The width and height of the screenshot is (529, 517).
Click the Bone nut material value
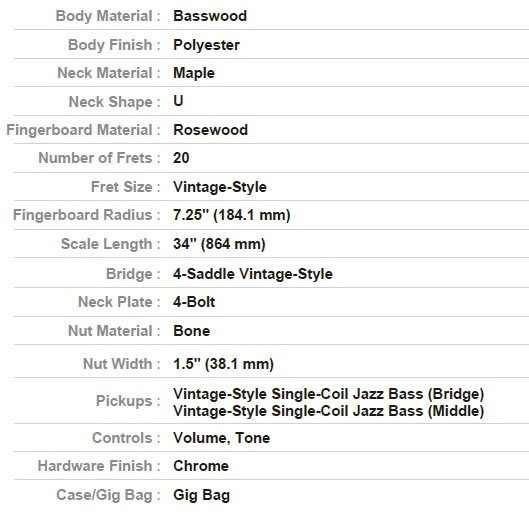191,331
